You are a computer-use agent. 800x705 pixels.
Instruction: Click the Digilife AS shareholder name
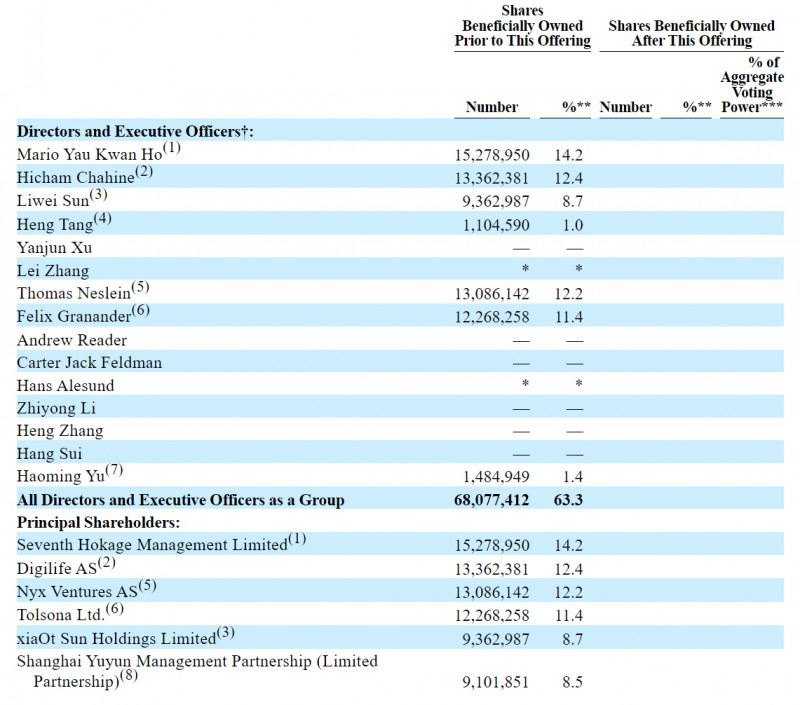tap(57, 568)
